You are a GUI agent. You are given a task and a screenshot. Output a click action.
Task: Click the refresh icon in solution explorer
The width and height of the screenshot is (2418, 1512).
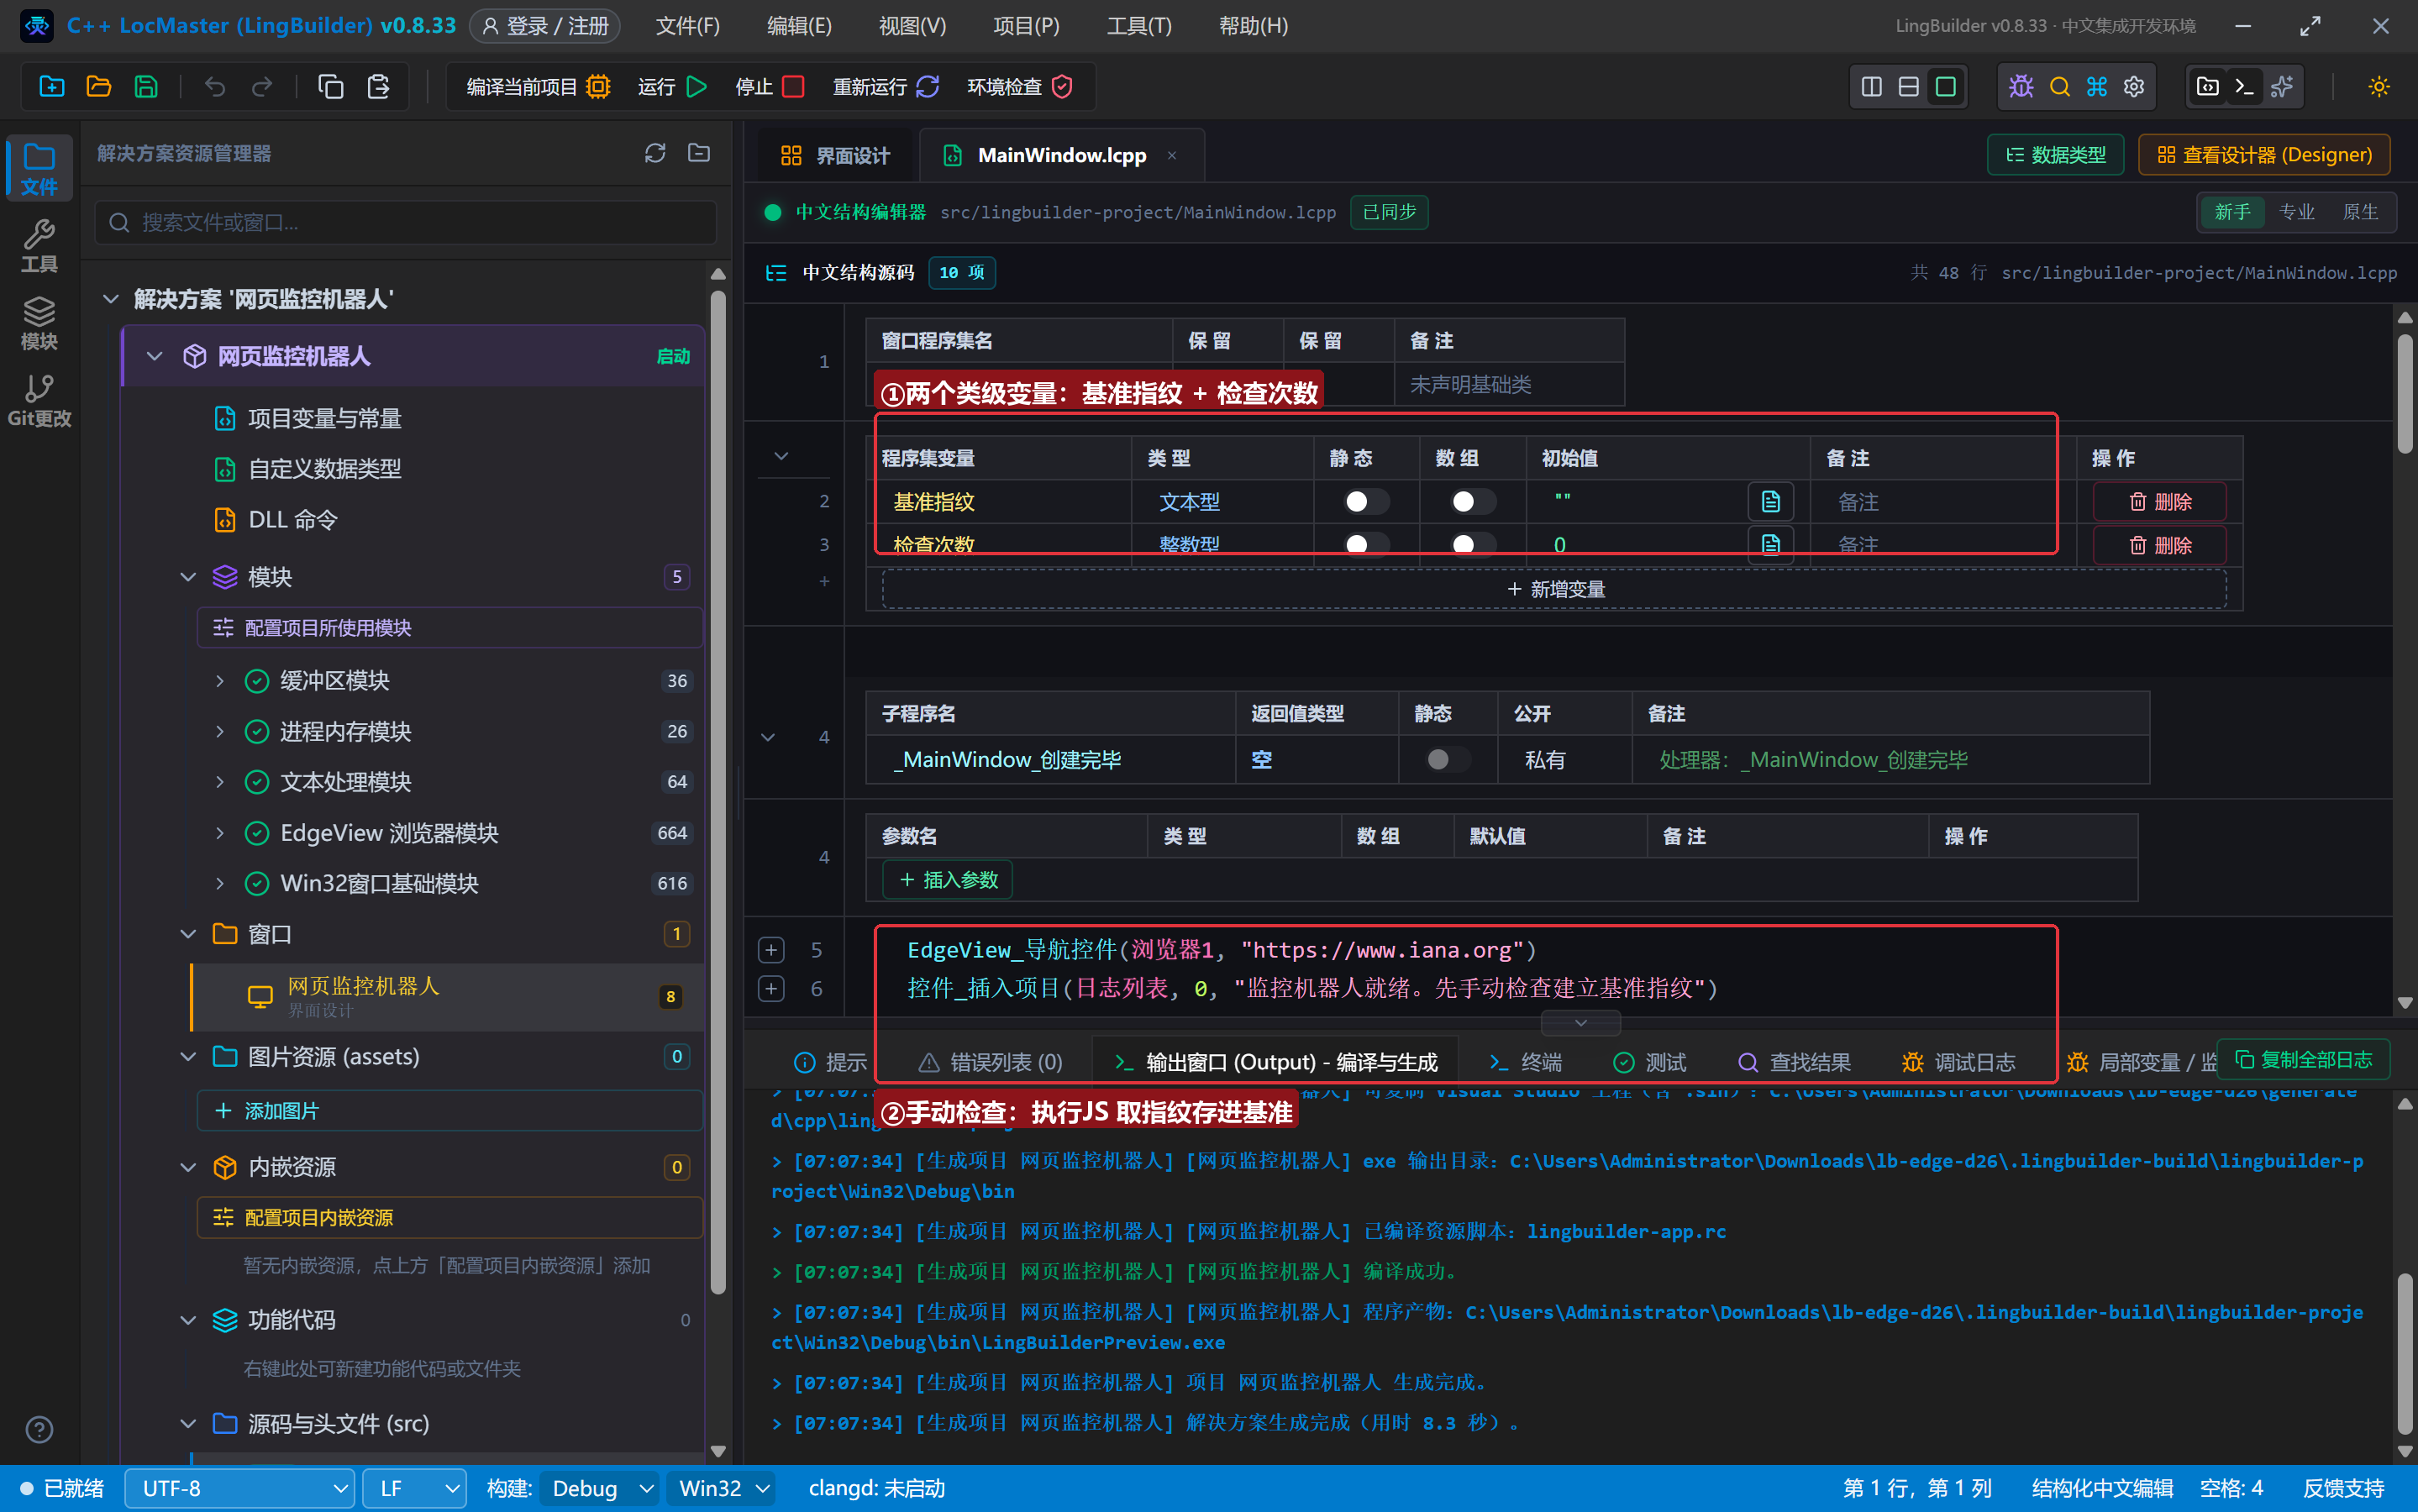(655, 153)
